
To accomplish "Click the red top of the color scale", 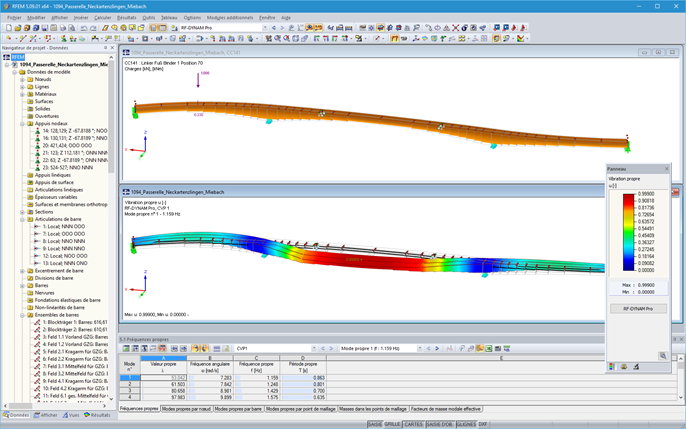I will [629, 198].
